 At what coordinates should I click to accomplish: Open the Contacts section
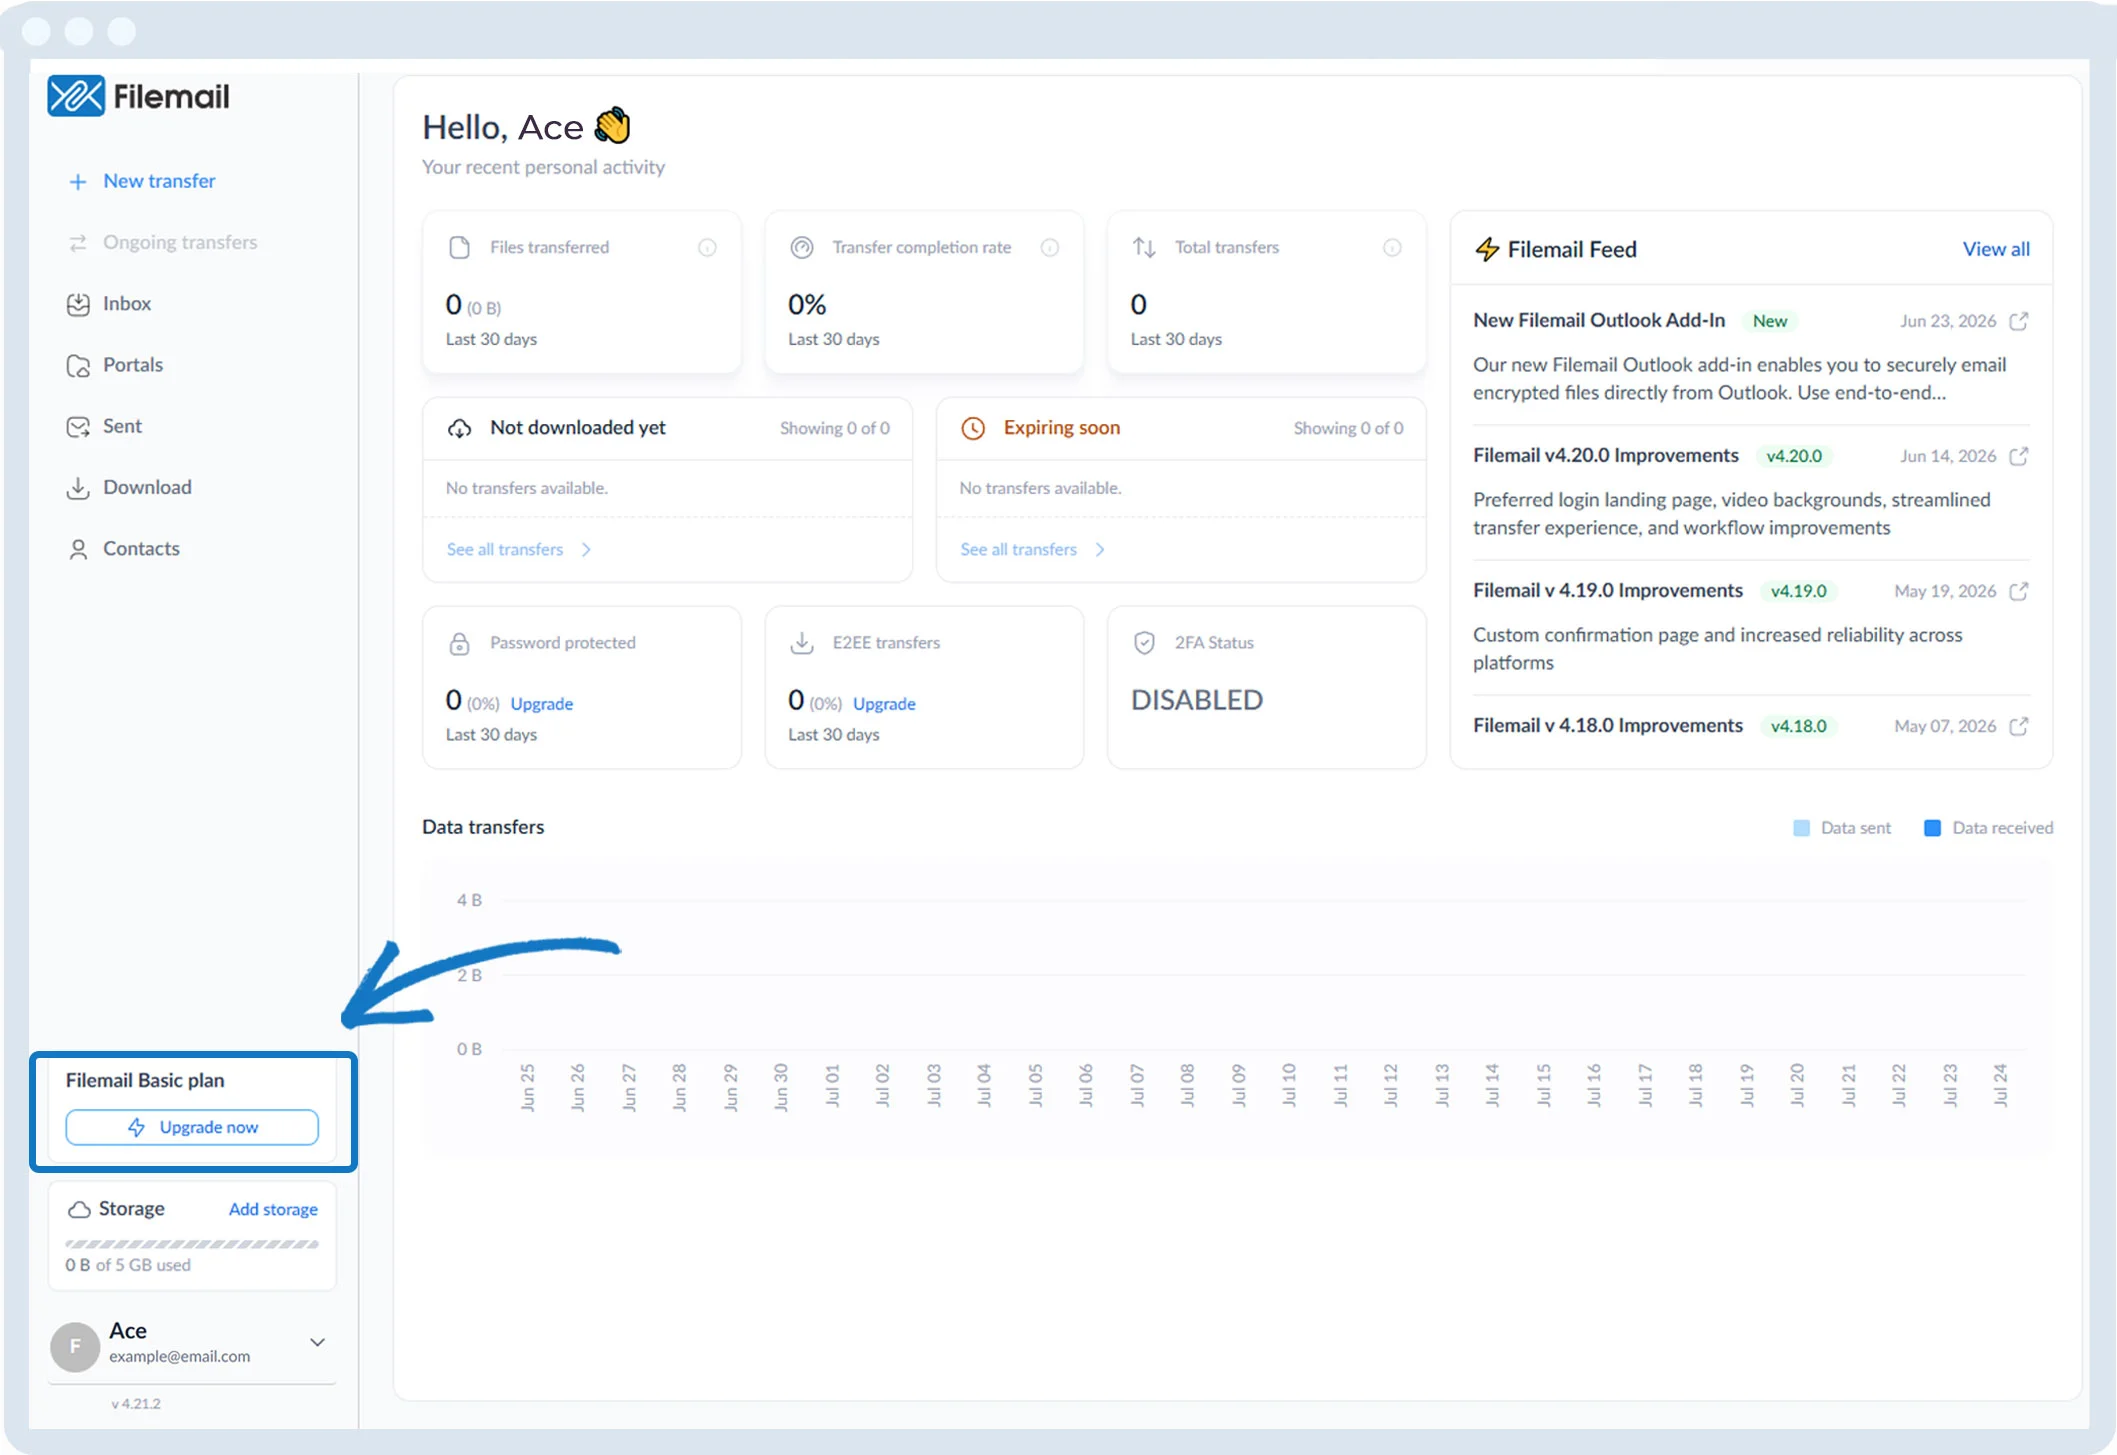pos(141,547)
